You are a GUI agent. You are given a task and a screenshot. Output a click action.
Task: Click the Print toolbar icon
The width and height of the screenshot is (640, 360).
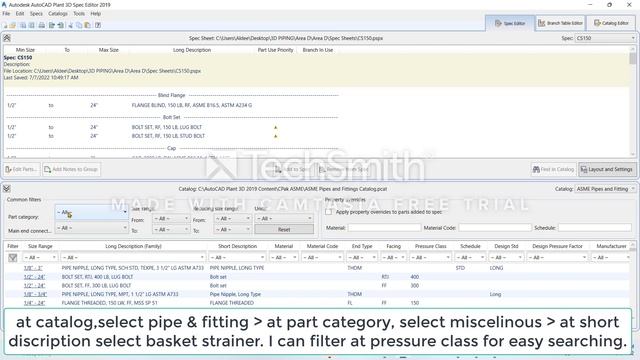[42, 25]
